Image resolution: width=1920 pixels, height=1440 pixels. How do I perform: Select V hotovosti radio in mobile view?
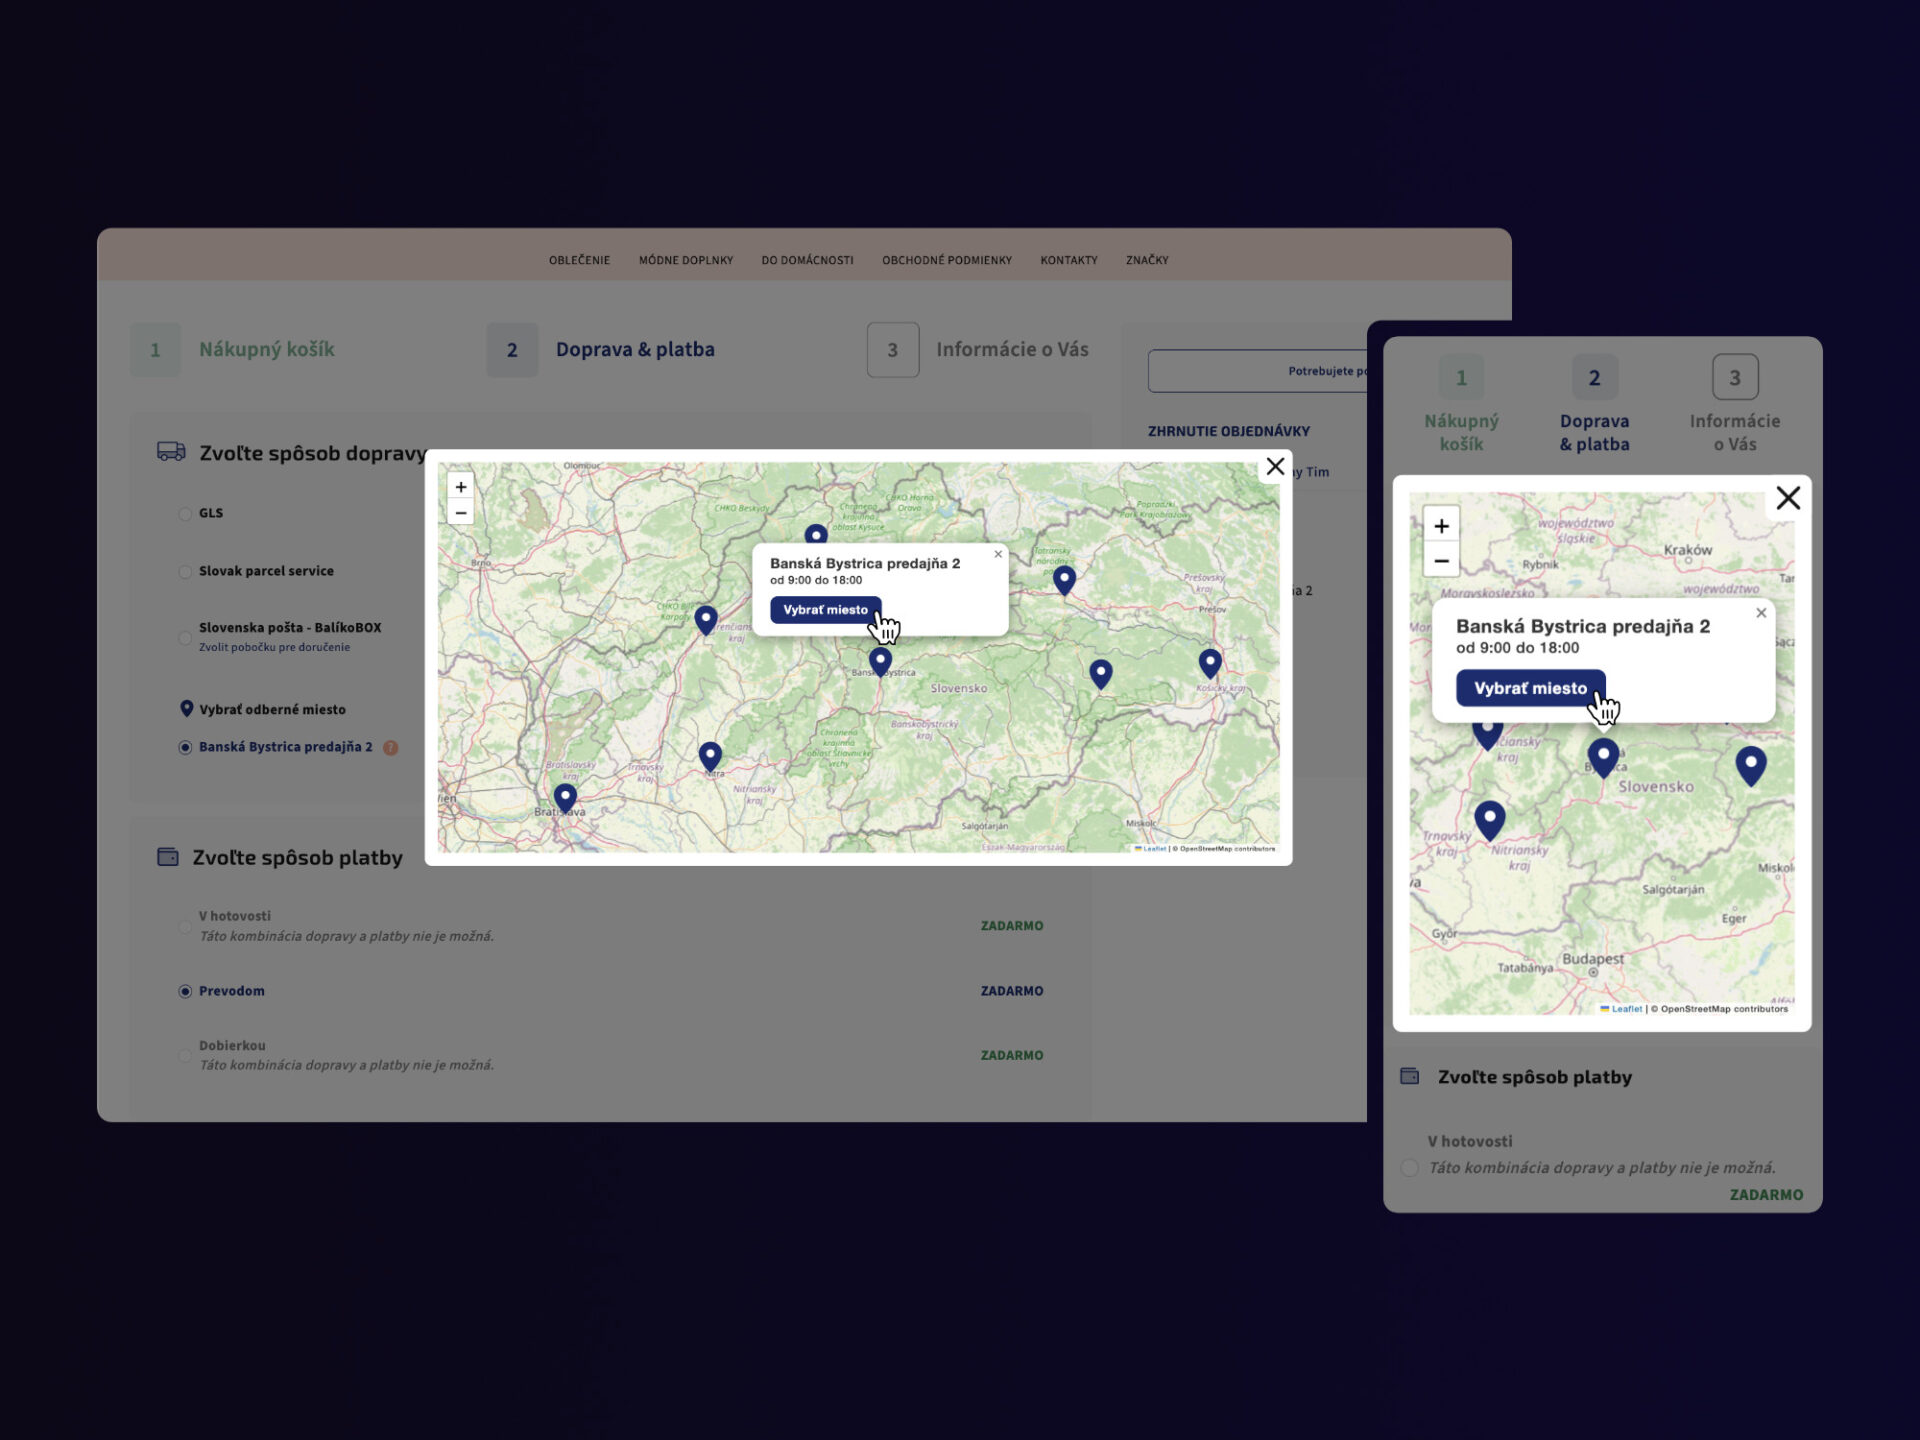[x=1409, y=1168]
